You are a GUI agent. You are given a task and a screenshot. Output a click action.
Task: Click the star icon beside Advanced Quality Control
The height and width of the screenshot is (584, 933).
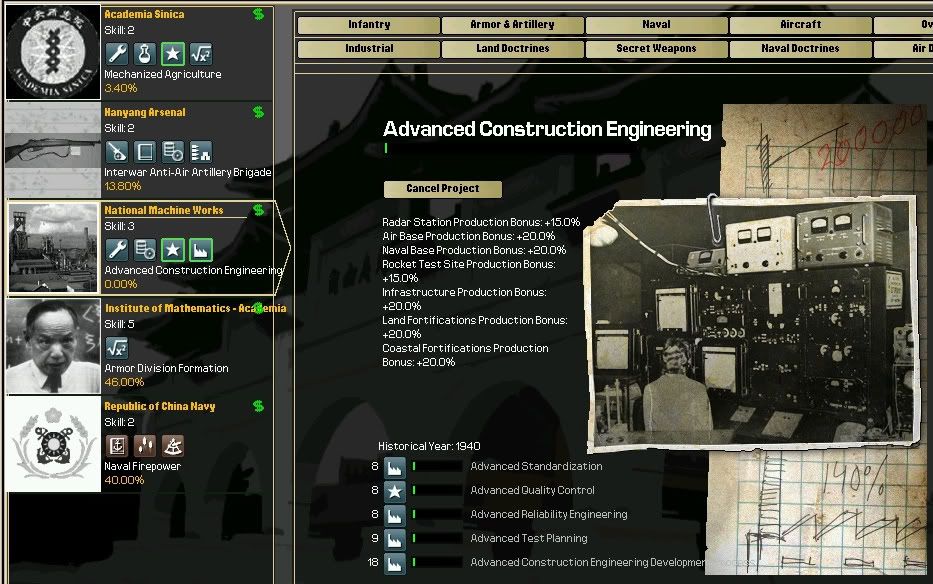point(395,491)
